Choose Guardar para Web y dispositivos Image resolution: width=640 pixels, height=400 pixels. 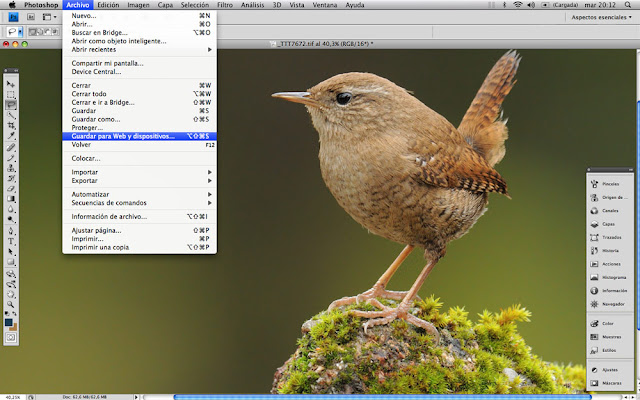tap(139, 136)
